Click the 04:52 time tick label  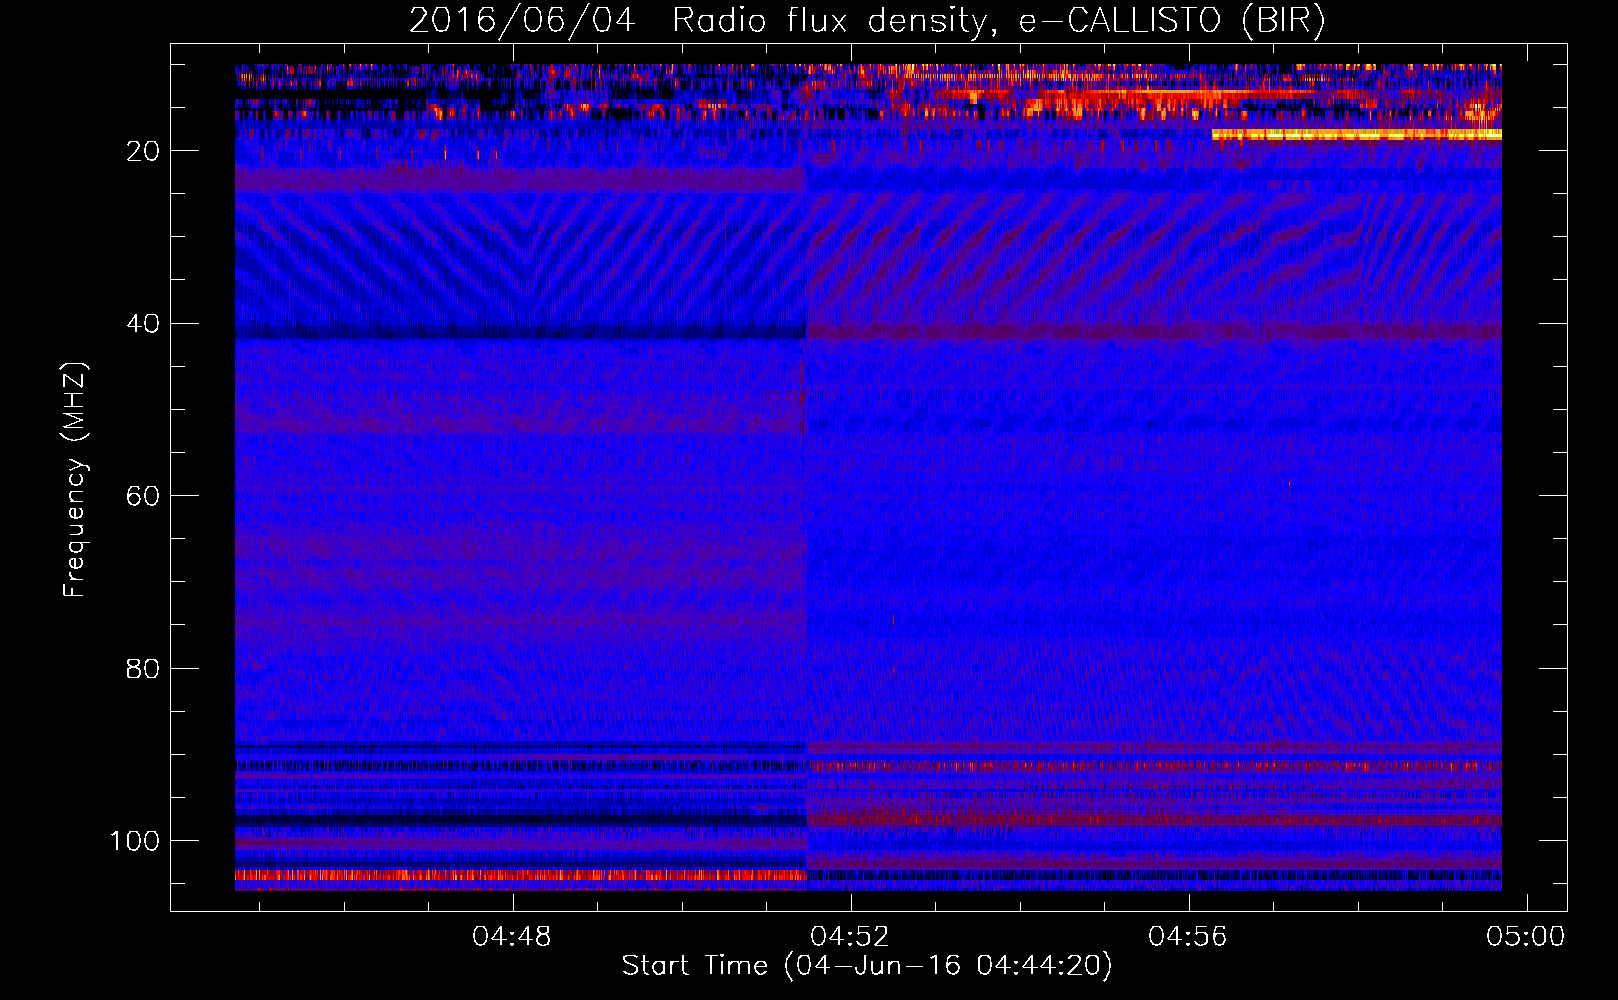[850, 937]
